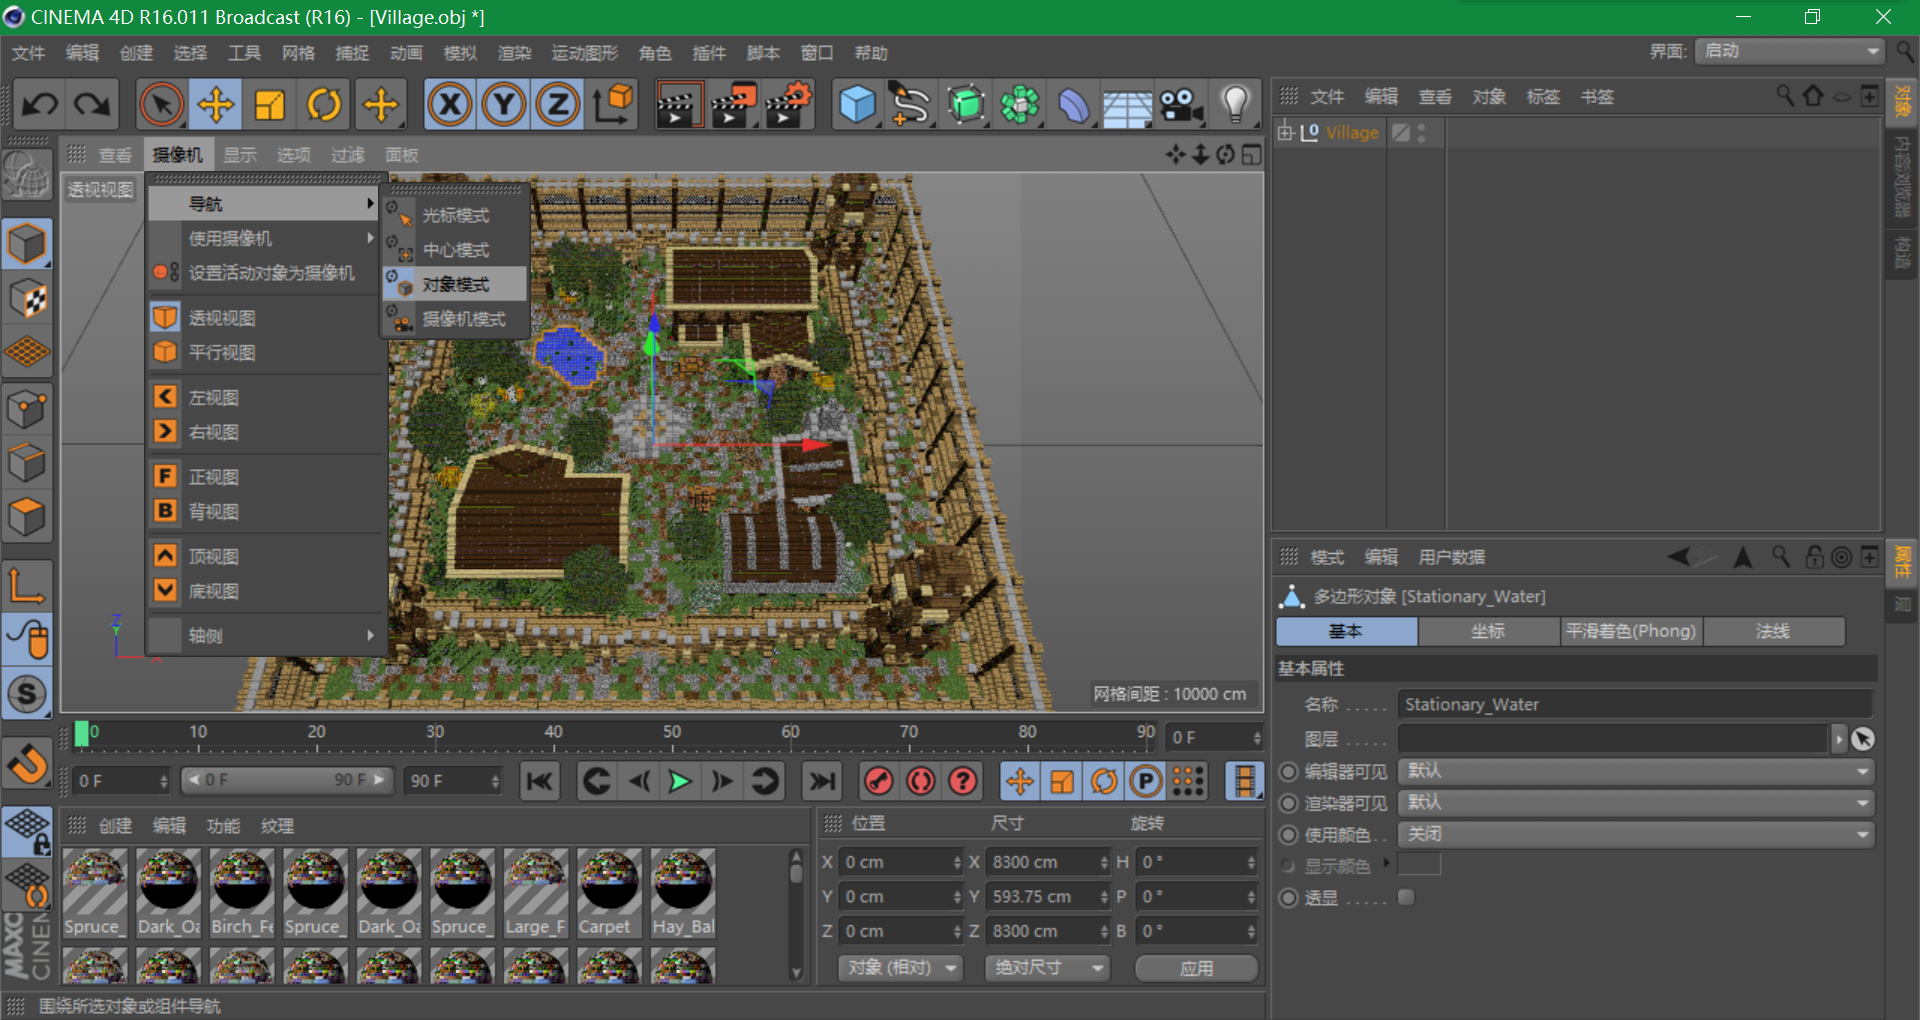Viewport: 1920px width, 1020px height.
Task: Click the 名称 Stationary_Water input field
Action: point(1634,704)
